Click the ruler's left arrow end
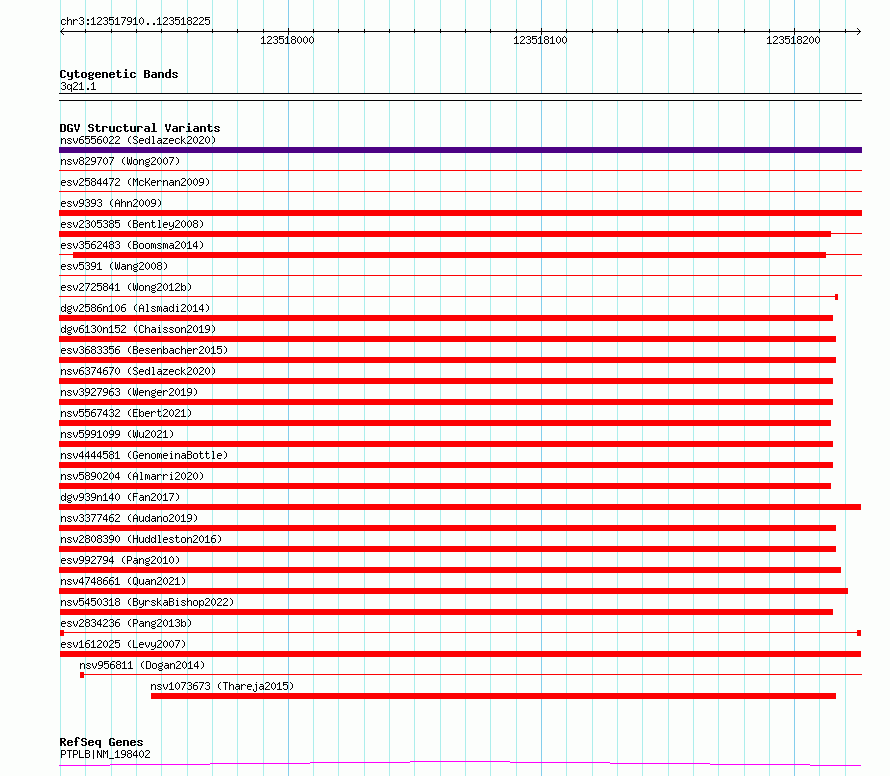Image resolution: width=890 pixels, height=776 pixels. [62, 31]
